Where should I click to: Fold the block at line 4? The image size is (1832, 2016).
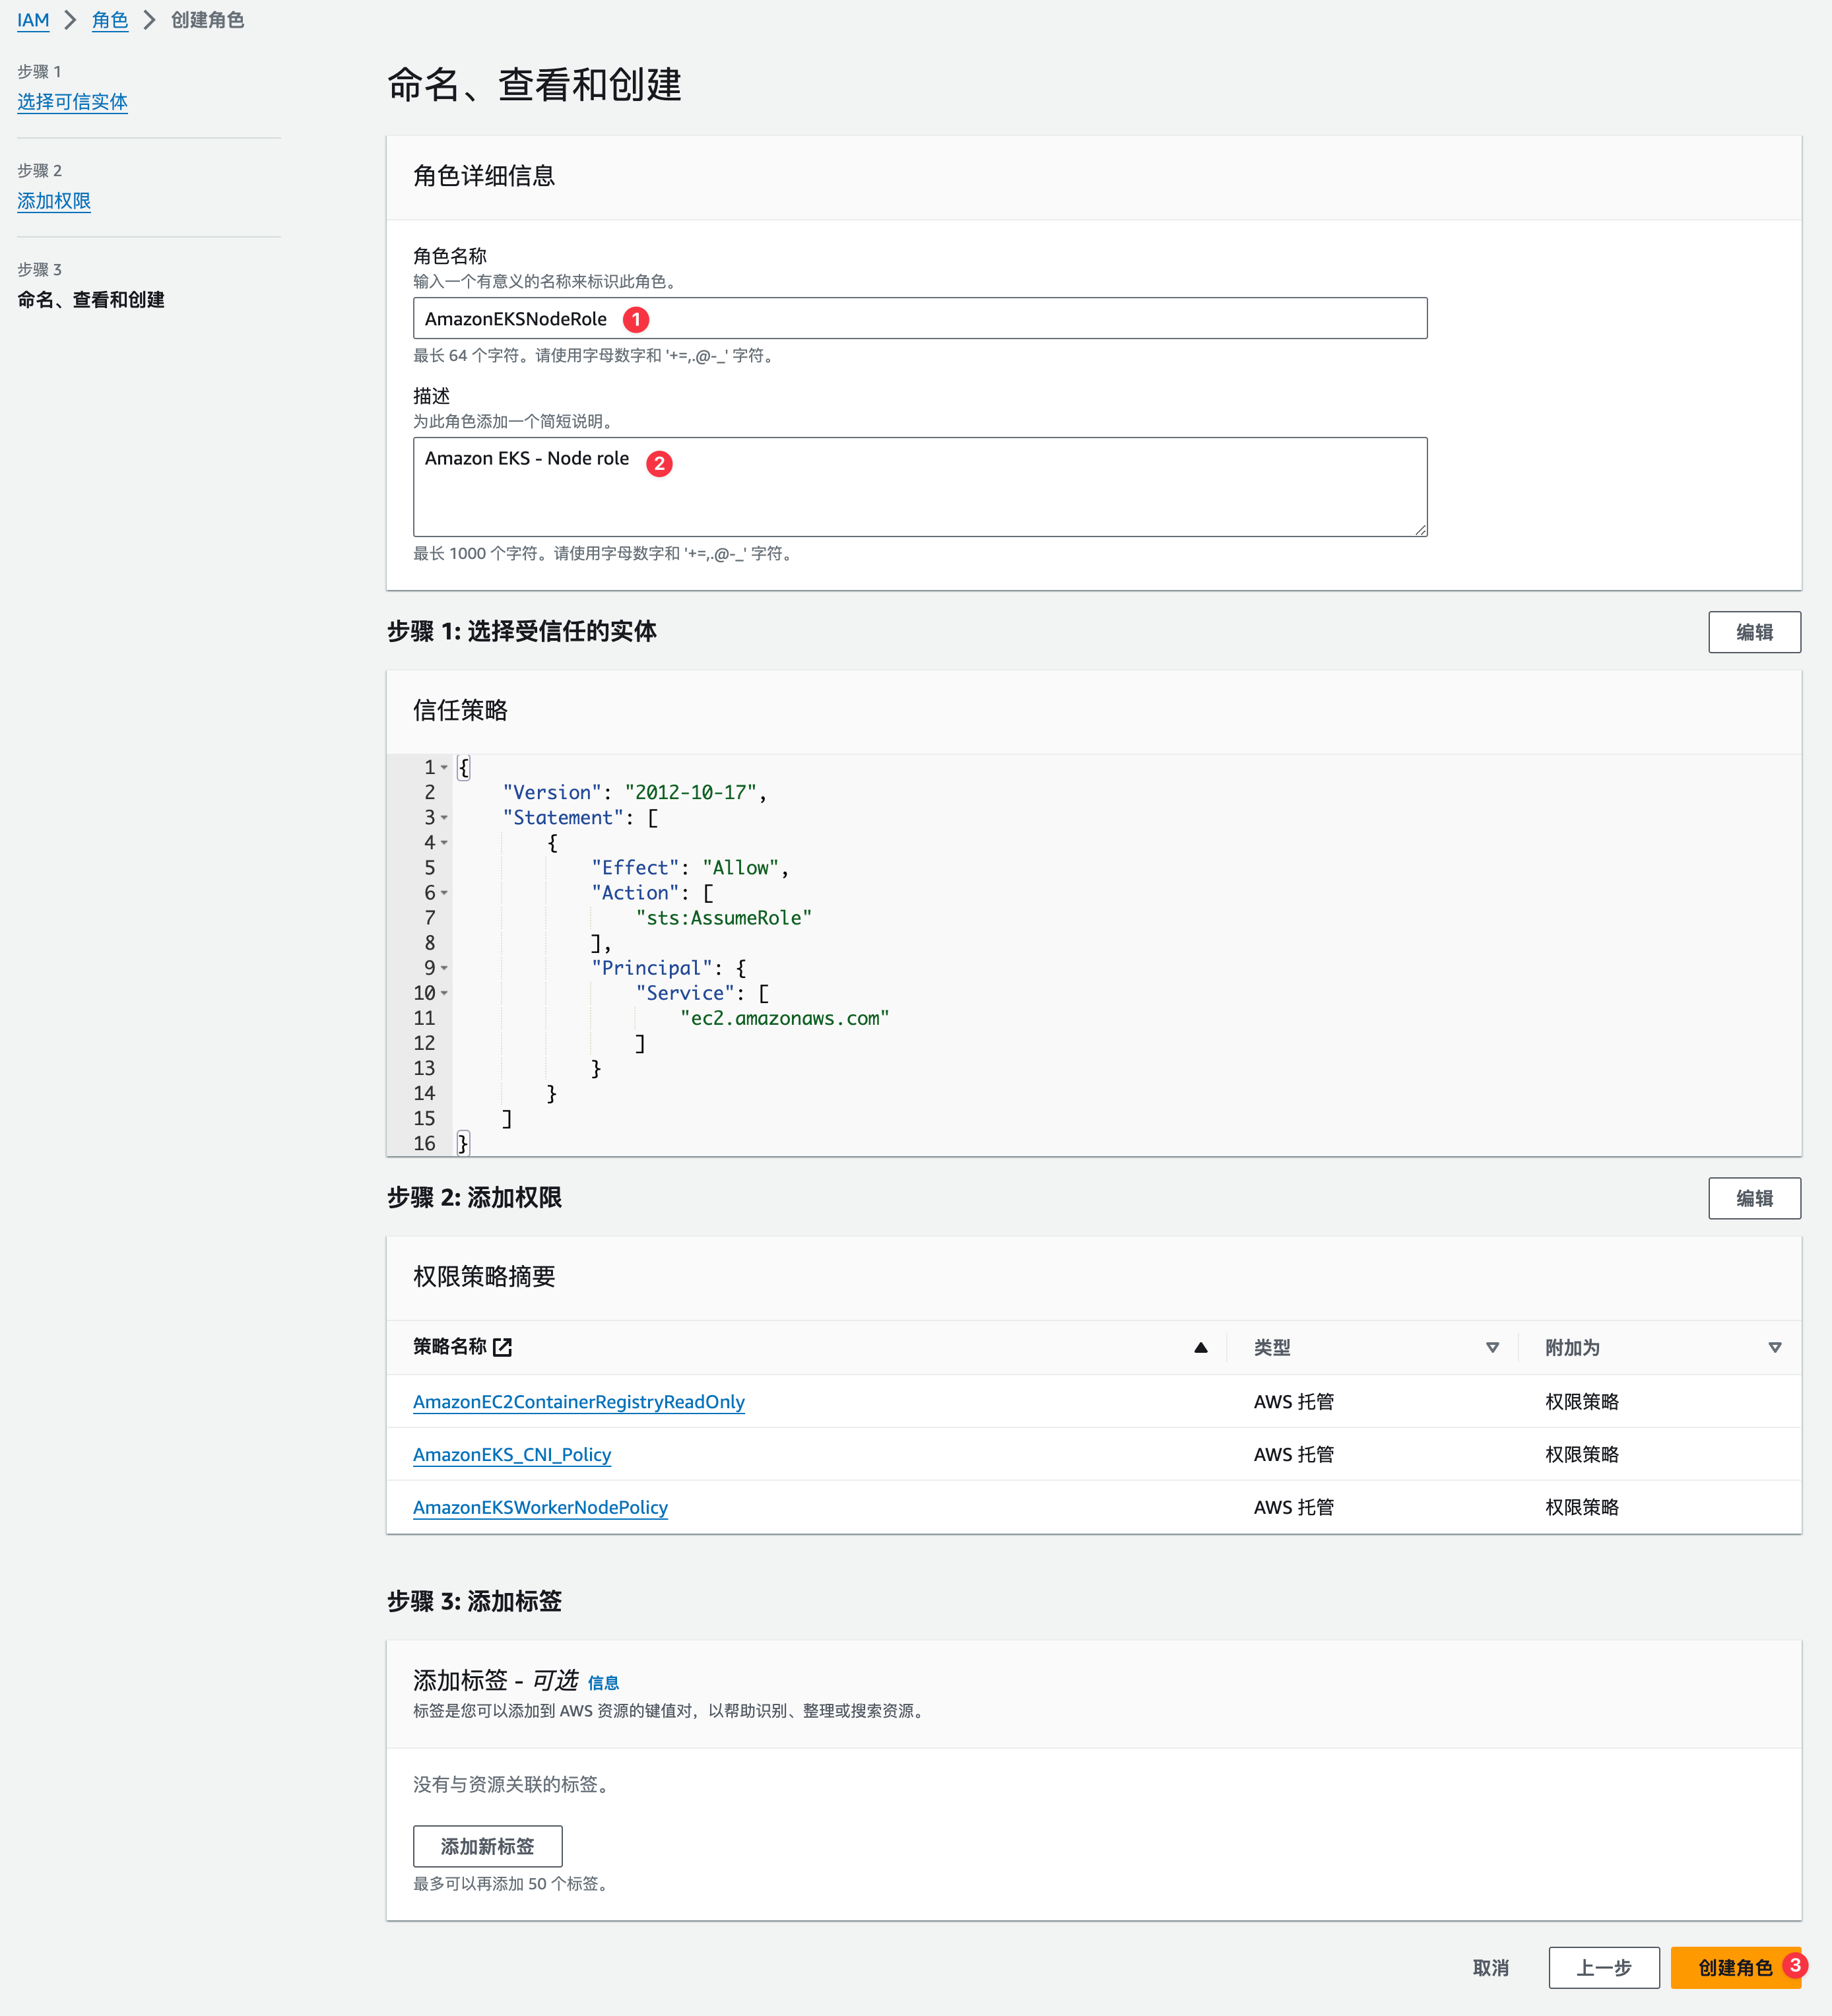pos(444,843)
